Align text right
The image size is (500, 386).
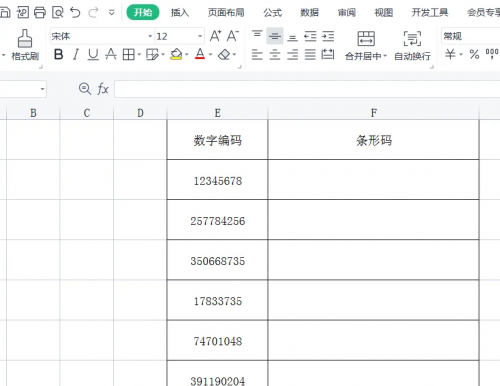click(x=292, y=54)
